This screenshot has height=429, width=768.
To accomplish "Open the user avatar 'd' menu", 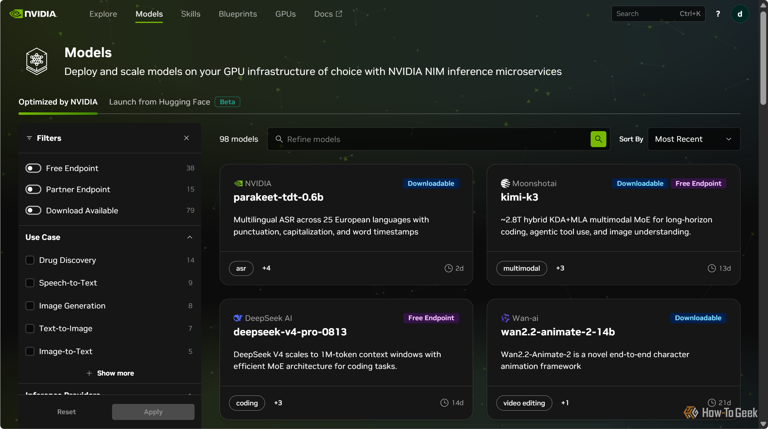I will click(740, 14).
